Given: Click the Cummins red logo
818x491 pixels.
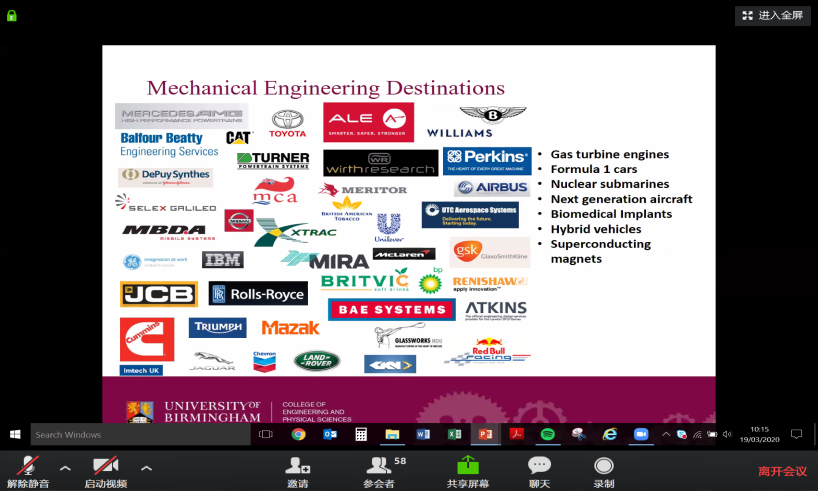Looking at the screenshot, I should tap(147, 340).
